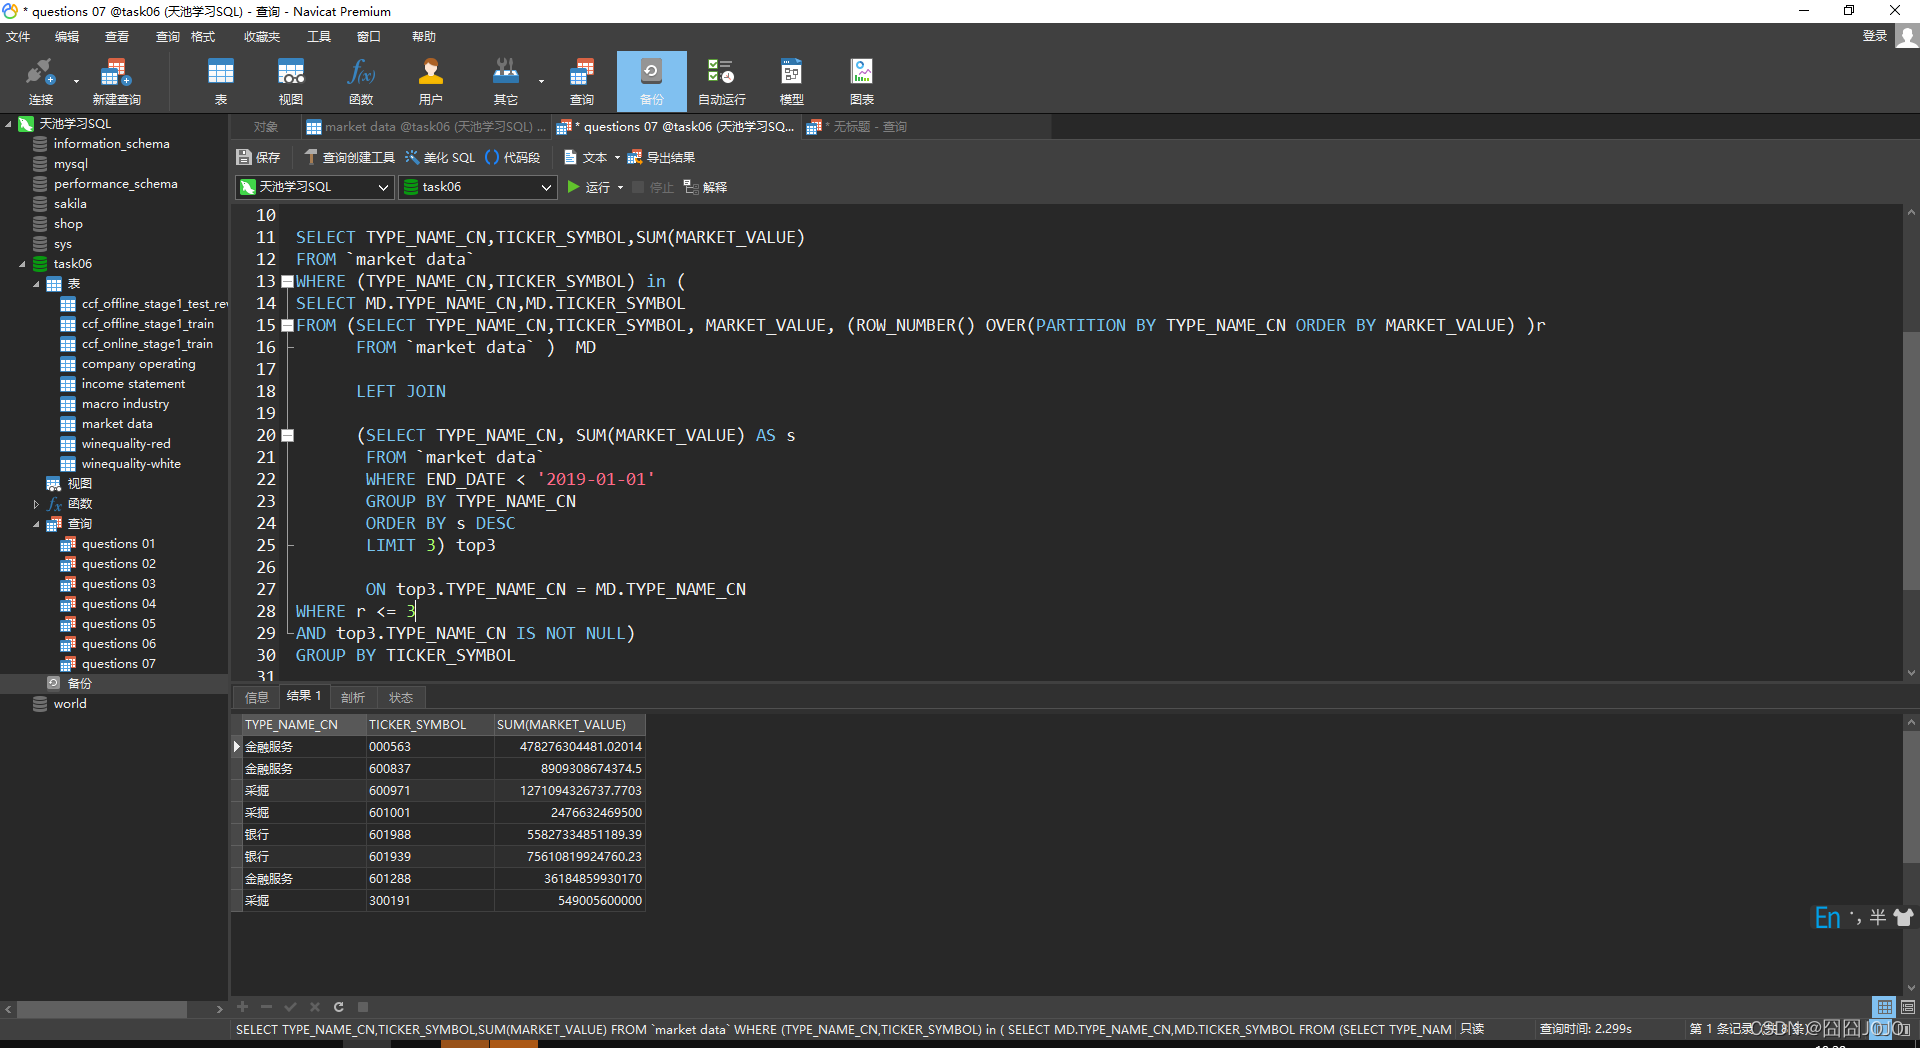
Task: Insert a code snippet (代码段)
Action: tap(512, 157)
